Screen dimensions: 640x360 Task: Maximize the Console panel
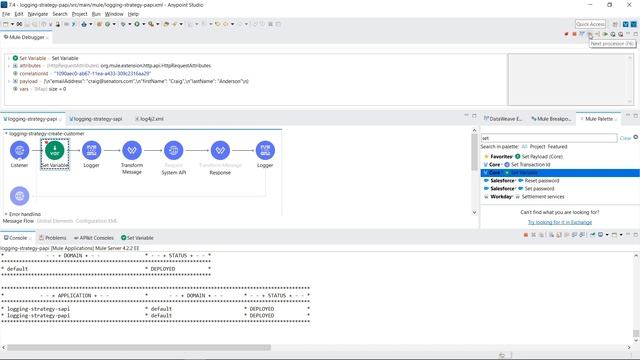pos(636,235)
